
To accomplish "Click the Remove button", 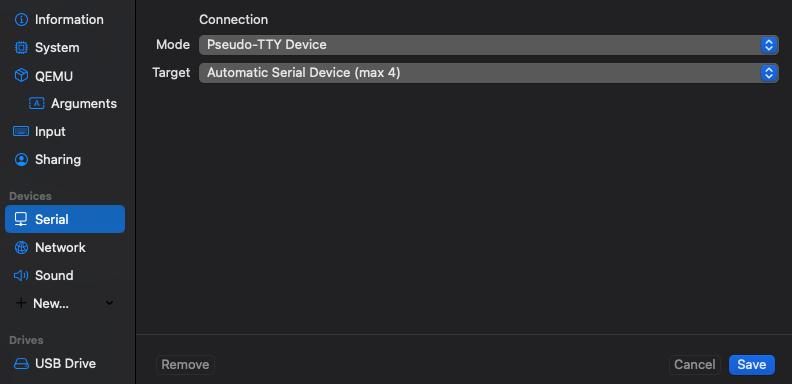I will [x=185, y=365].
